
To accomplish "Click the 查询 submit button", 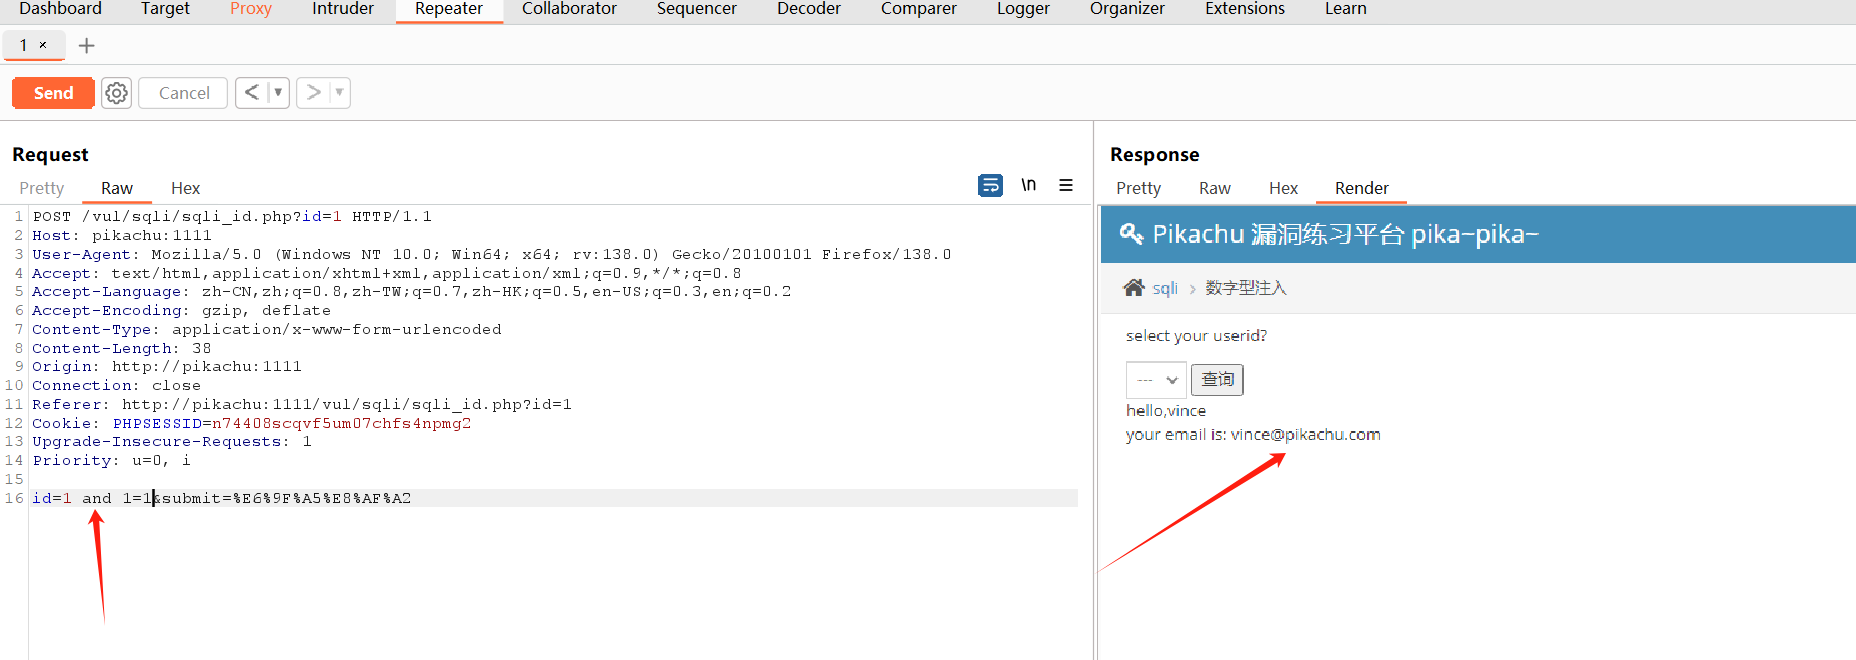I will coord(1217,380).
